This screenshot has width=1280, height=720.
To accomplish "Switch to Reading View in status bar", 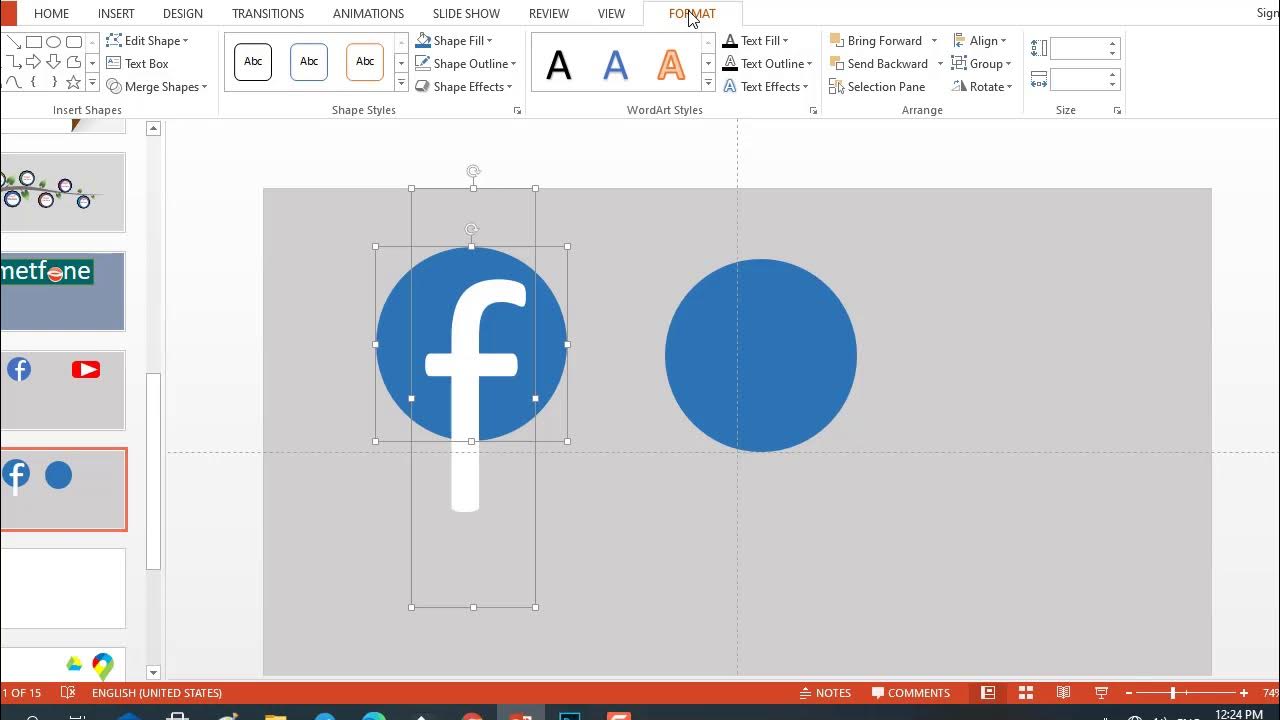I will 1064,692.
